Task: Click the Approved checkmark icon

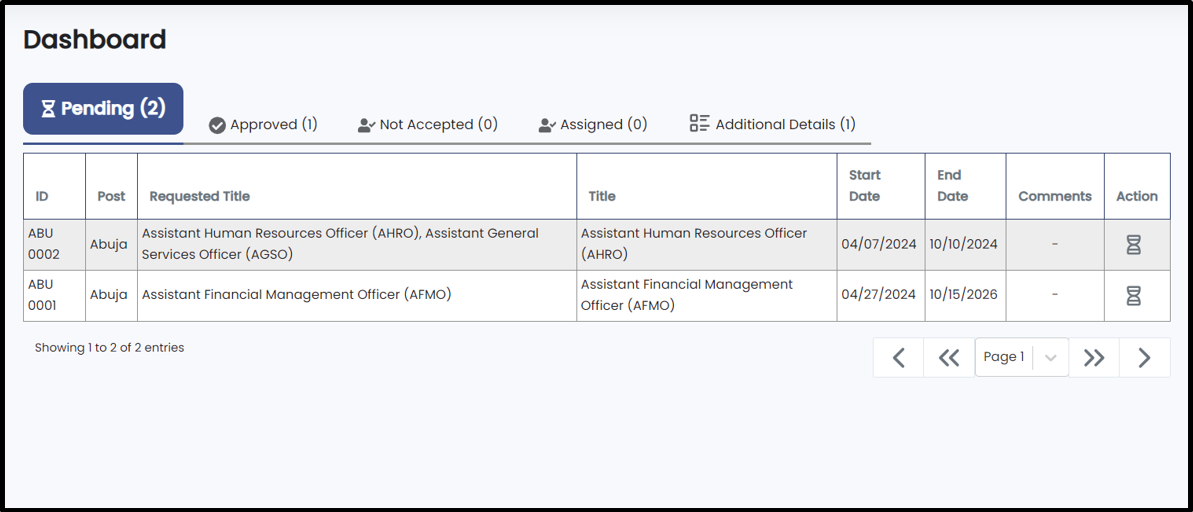Action: tap(217, 126)
